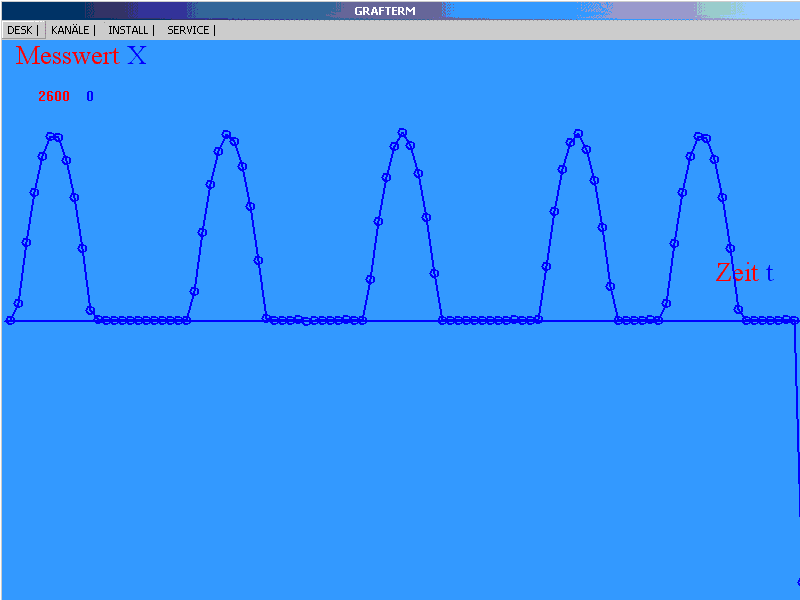Select the red 2600 value
800x600 pixels.
tap(54, 97)
